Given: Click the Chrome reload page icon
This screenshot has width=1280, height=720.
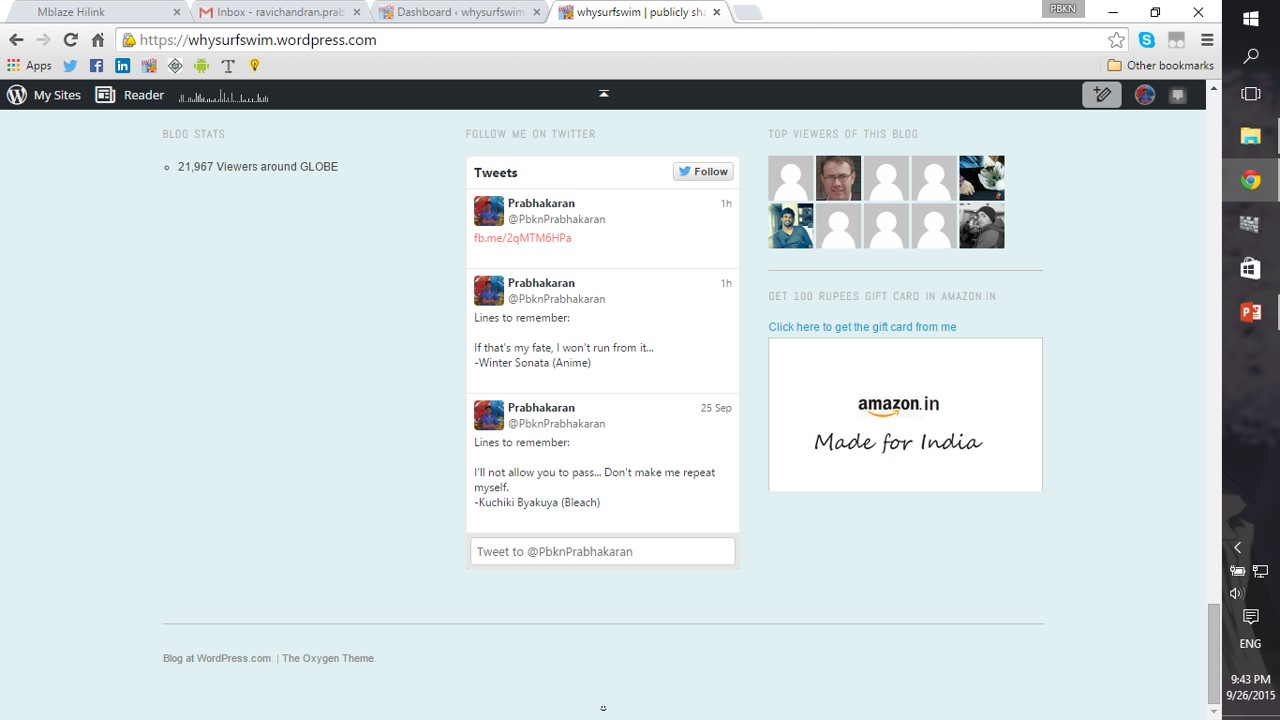Looking at the screenshot, I should tap(70, 40).
